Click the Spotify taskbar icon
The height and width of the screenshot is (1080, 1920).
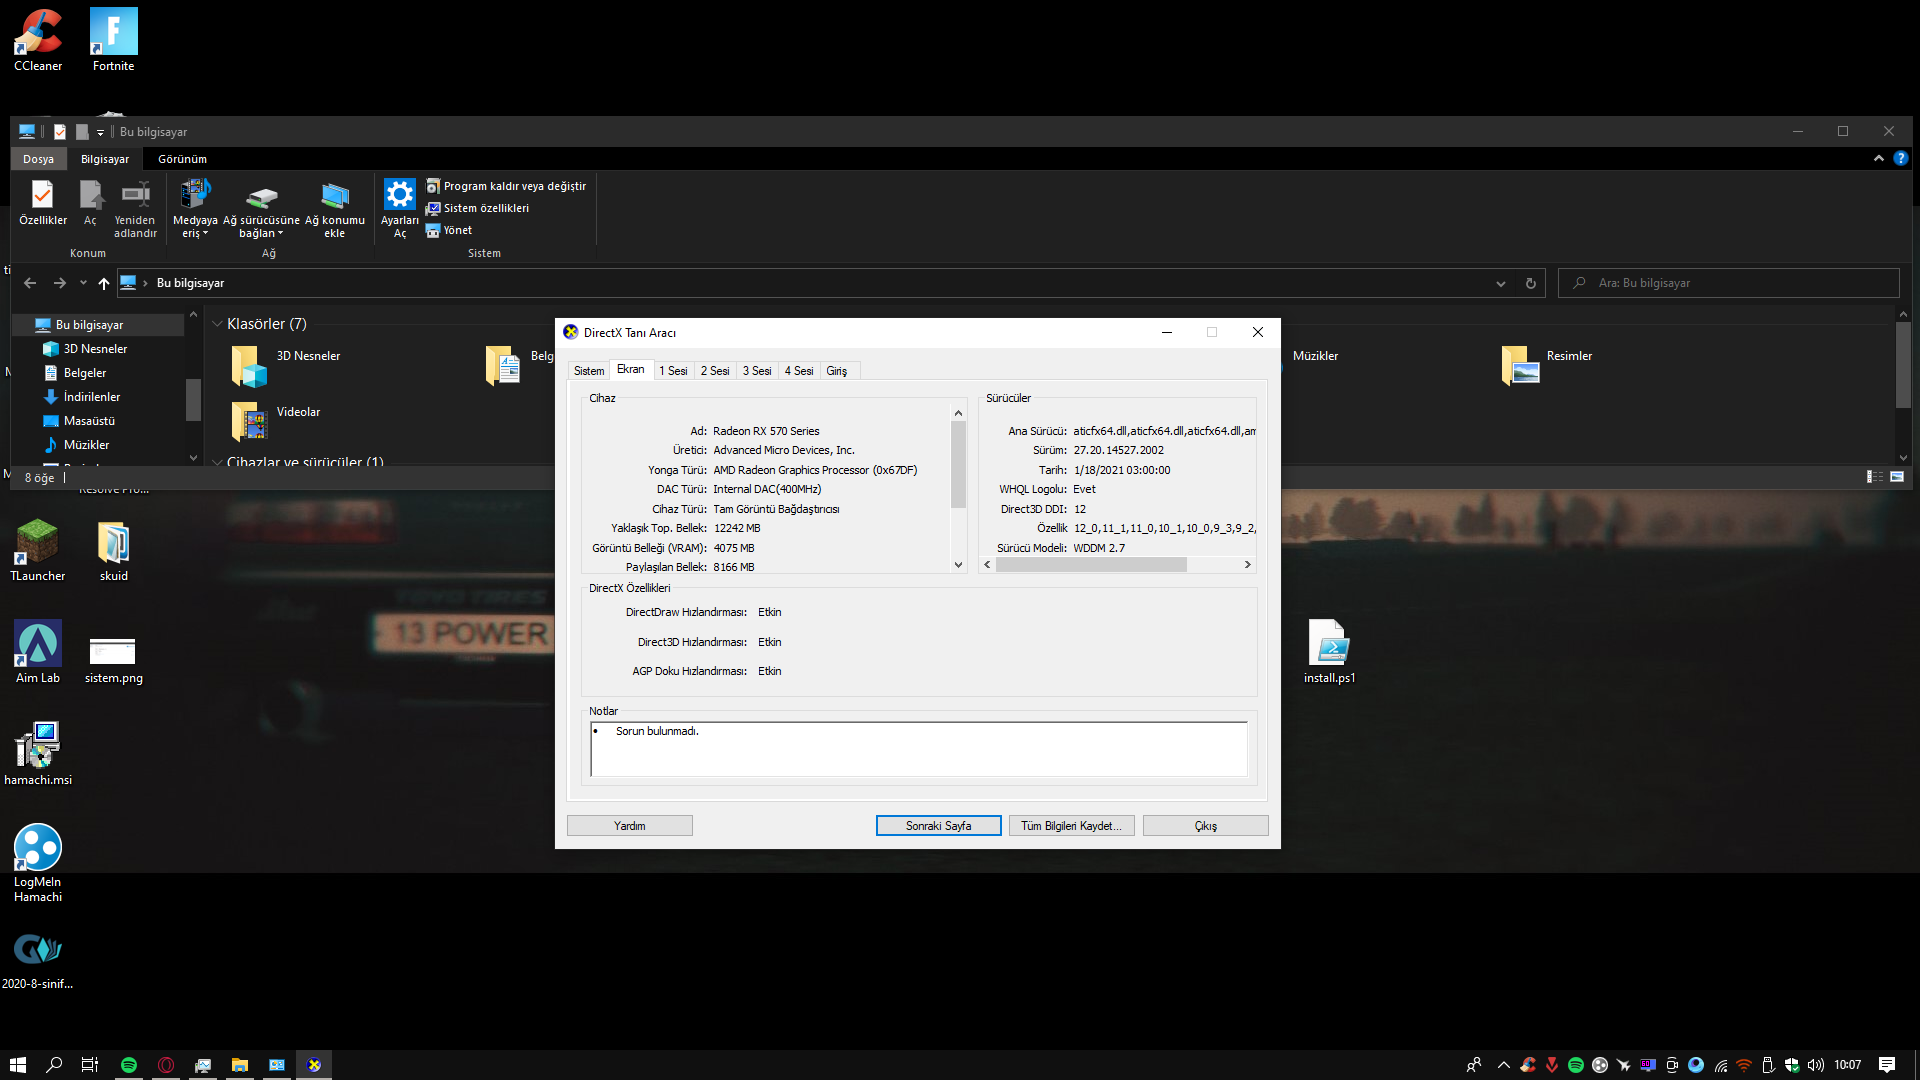pyautogui.click(x=129, y=1065)
